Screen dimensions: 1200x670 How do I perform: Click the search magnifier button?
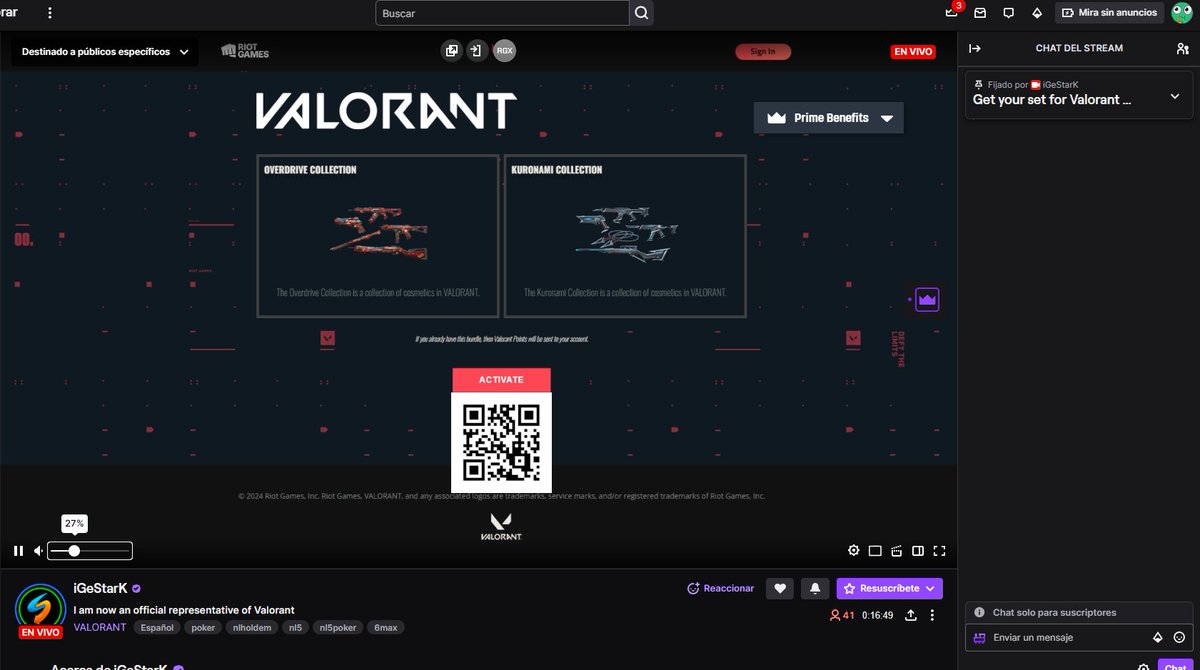(642, 13)
